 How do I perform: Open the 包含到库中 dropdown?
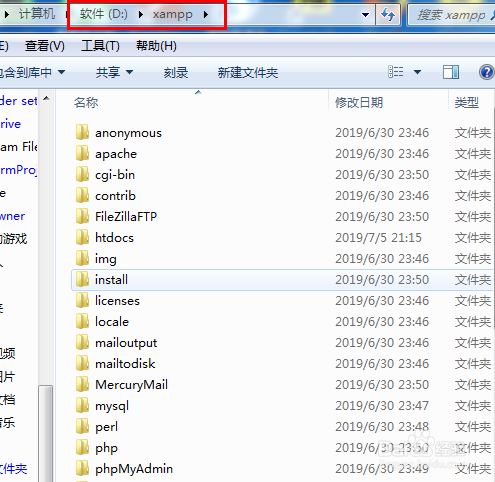pos(32,72)
